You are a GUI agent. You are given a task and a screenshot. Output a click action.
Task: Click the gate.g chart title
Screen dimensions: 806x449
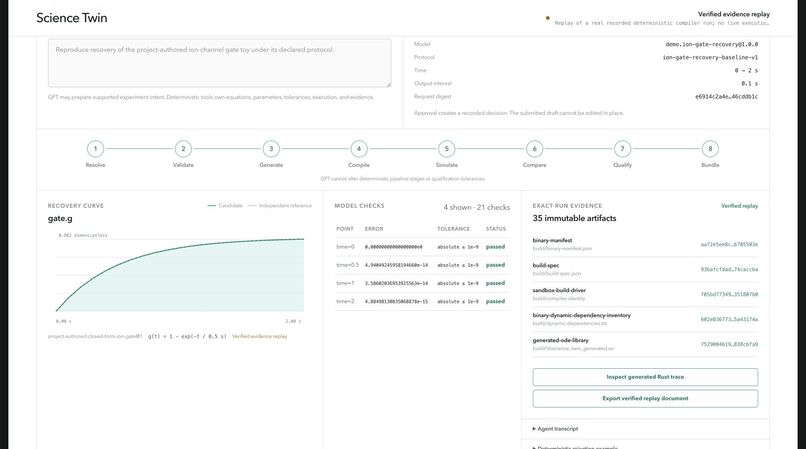(60, 219)
